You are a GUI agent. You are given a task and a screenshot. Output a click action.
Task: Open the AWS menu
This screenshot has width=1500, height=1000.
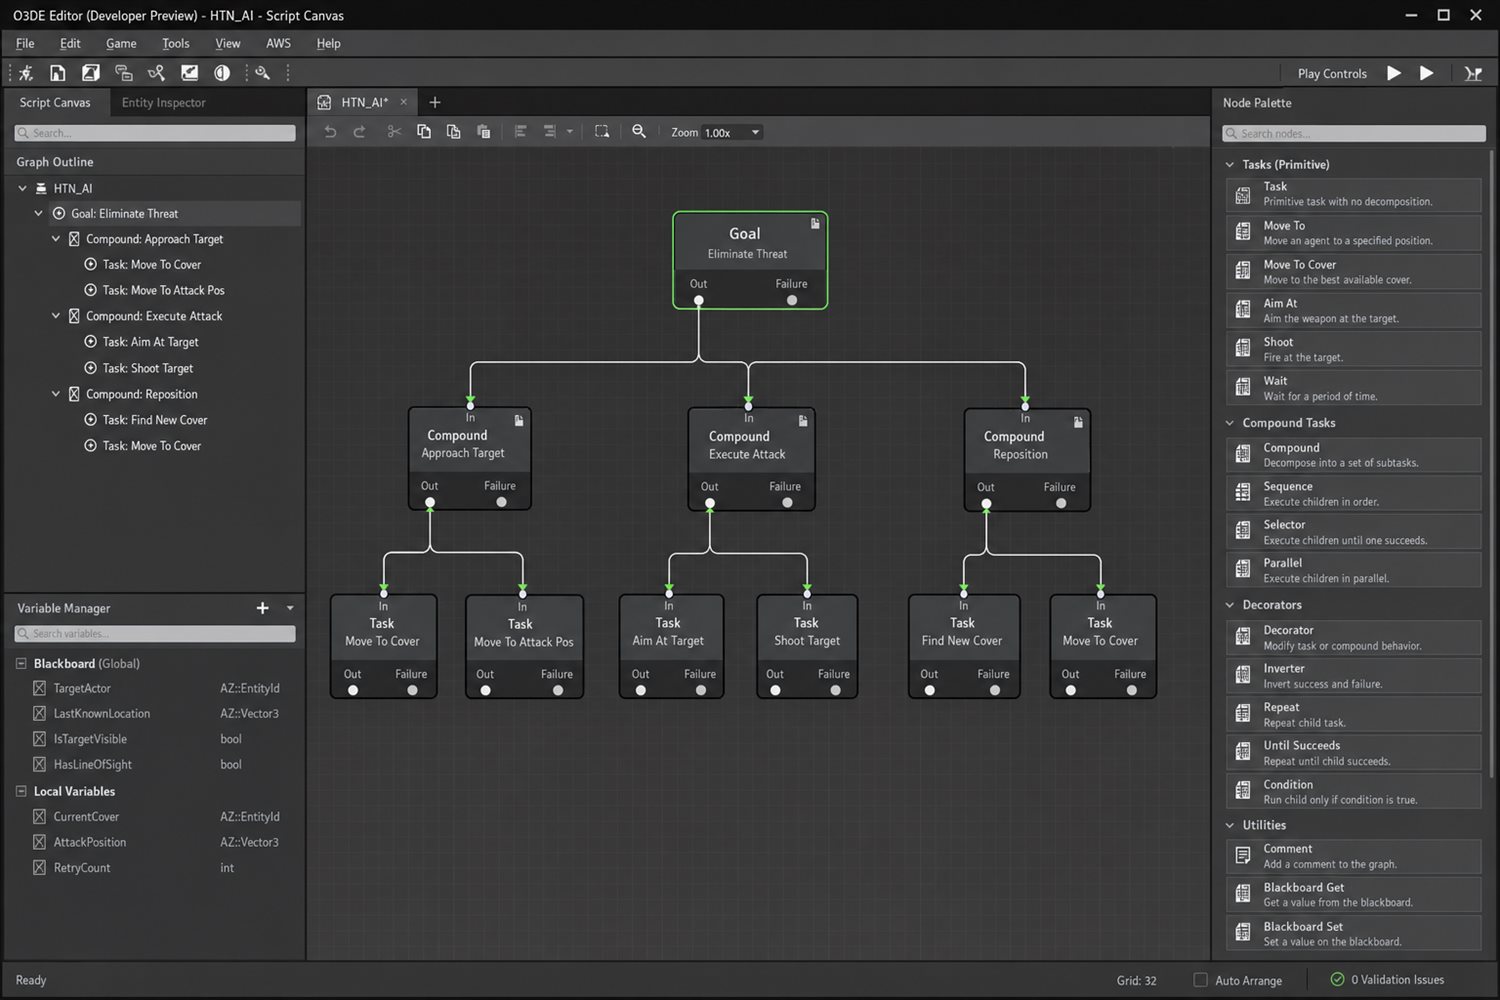click(x=278, y=43)
